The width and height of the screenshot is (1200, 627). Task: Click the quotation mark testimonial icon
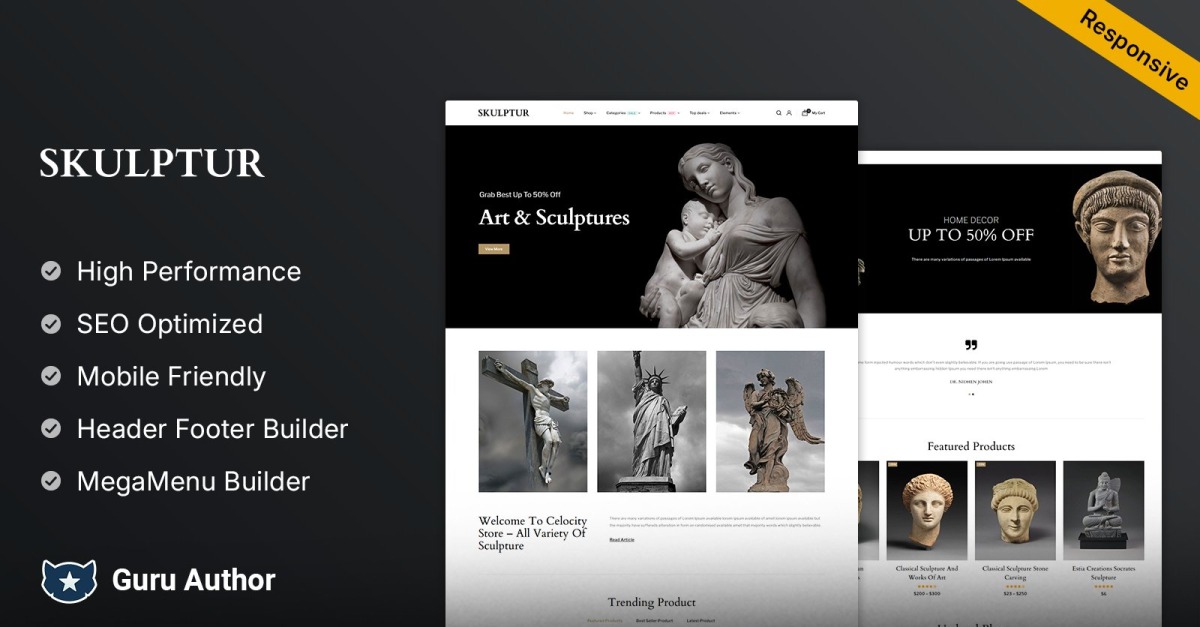coord(970,345)
